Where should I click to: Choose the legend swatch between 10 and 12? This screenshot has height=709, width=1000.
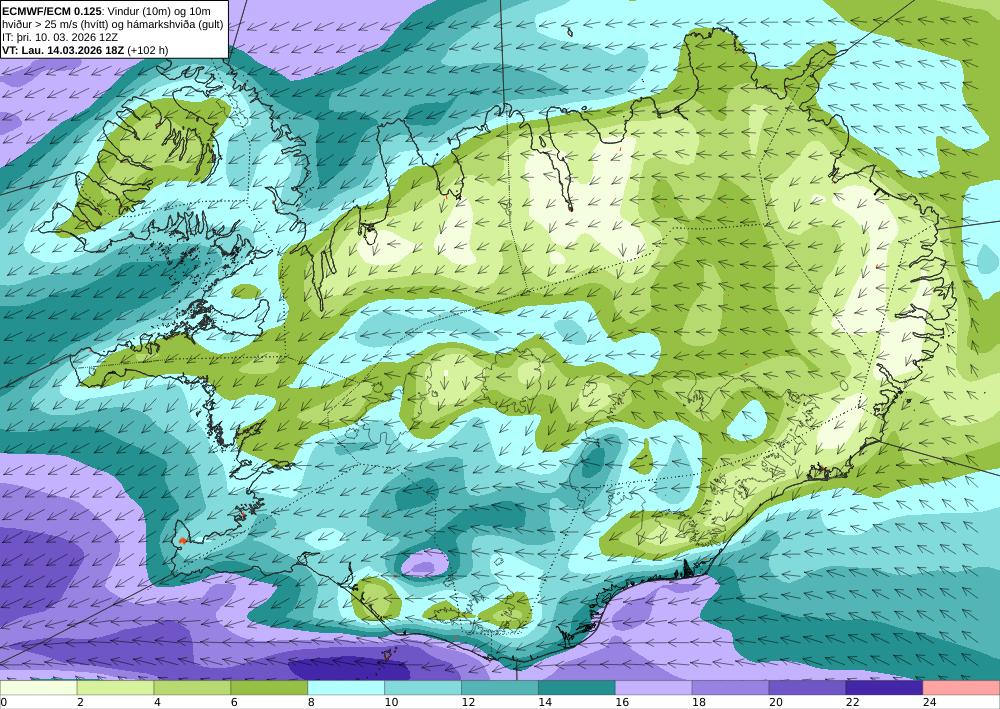423,688
